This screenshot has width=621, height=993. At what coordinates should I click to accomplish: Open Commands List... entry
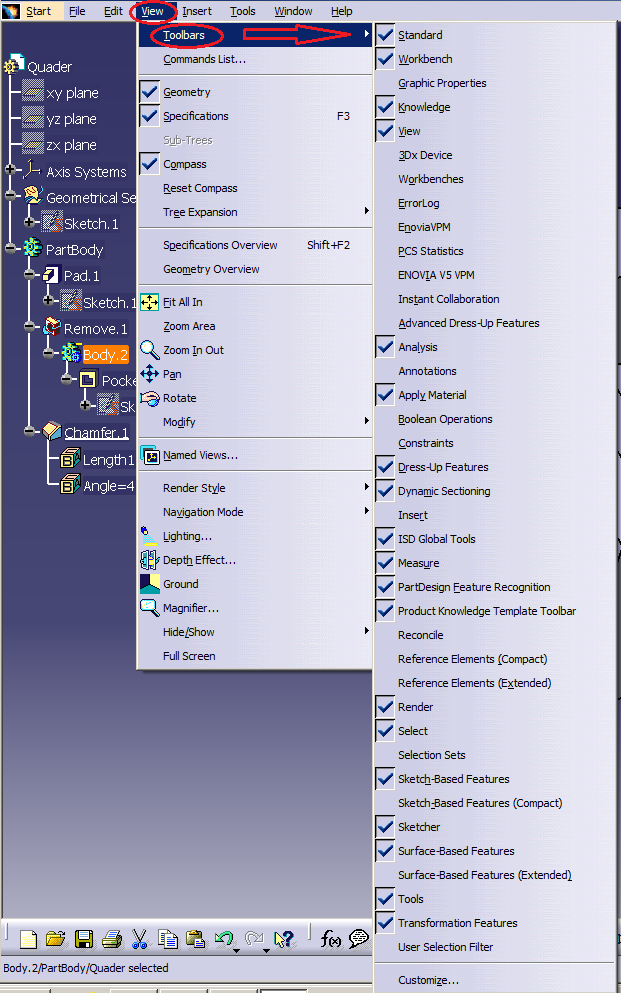[x=204, y=59]
